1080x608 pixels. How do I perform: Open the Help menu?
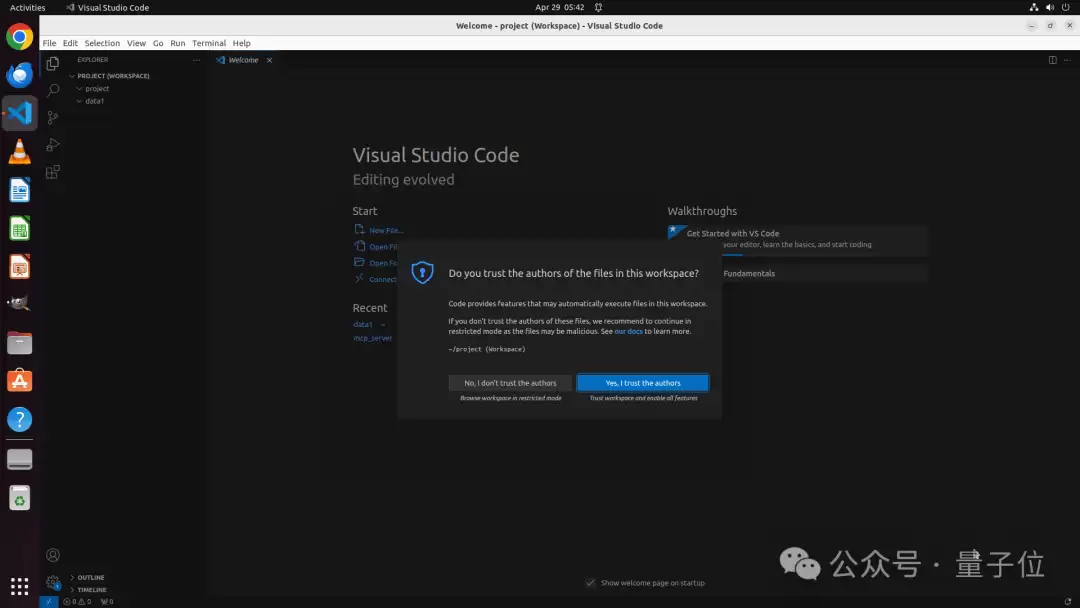point(241,43)
